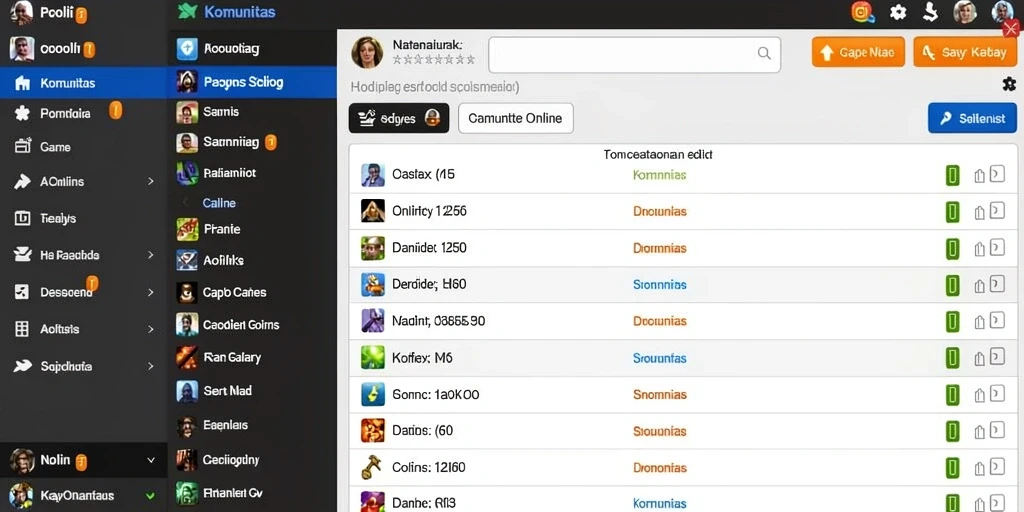The image size is (1024, 512).
Task: Click the share icon in Kofiex row
Action: click(979, 358)
